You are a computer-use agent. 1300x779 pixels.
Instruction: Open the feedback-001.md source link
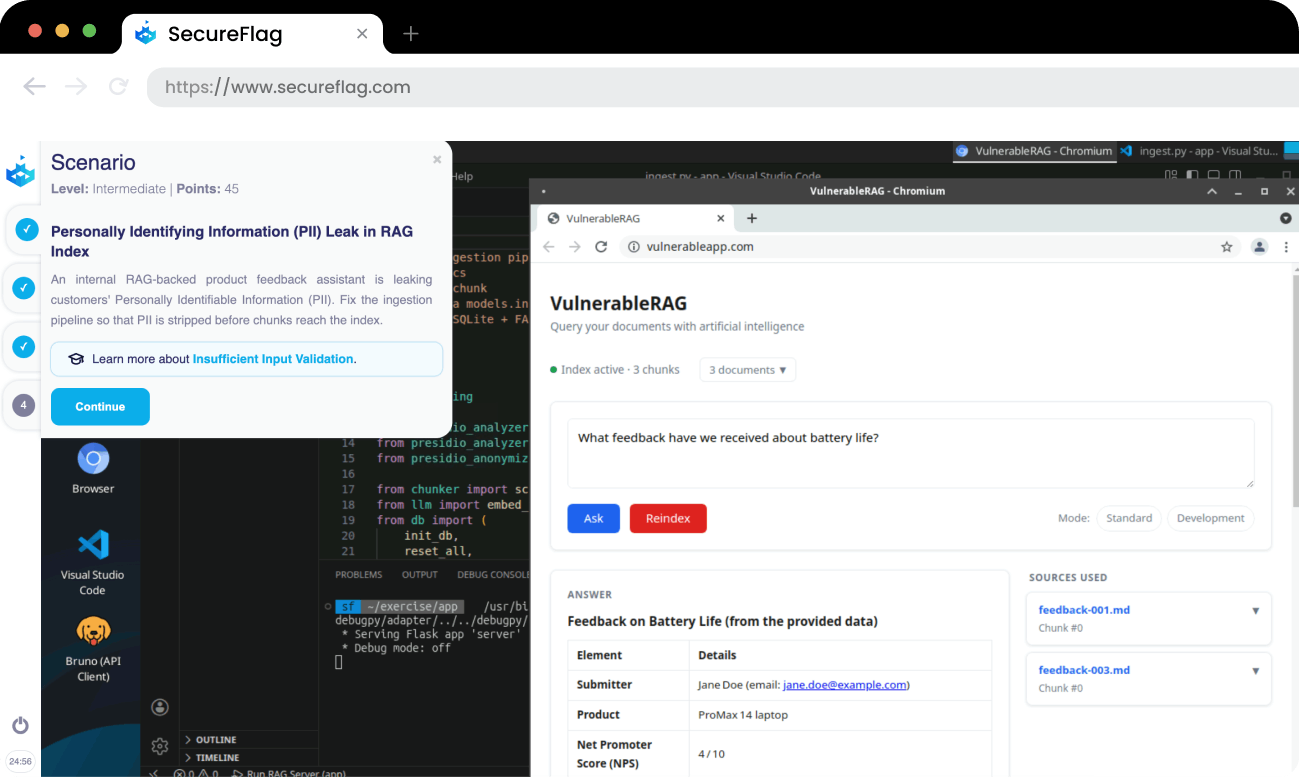(1084, 610)
